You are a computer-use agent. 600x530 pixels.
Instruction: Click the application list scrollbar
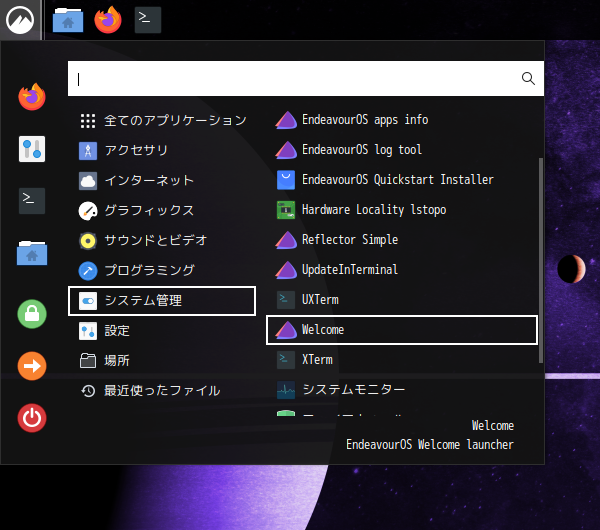(x=541, y=260)
